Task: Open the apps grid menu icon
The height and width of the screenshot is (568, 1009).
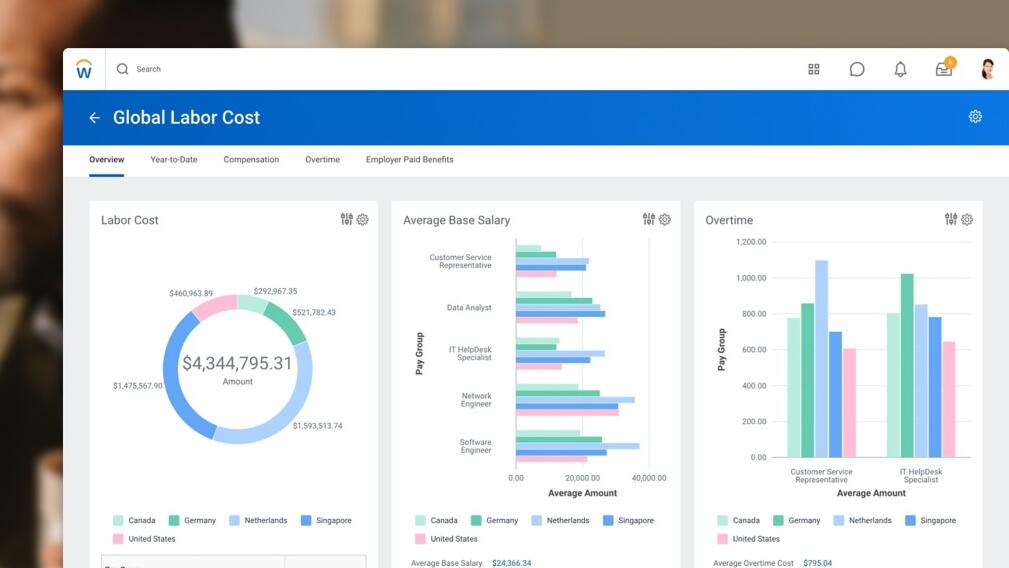Action: [814, 69]
